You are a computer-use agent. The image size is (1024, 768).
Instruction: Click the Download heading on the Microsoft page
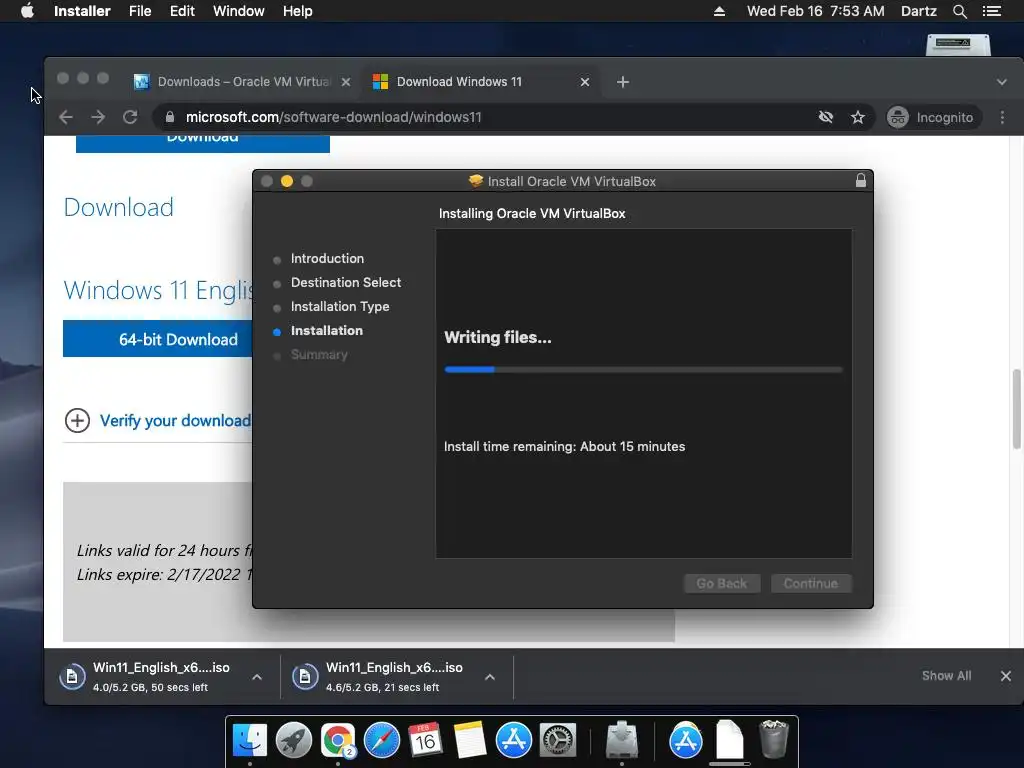[x=118, y=207]
